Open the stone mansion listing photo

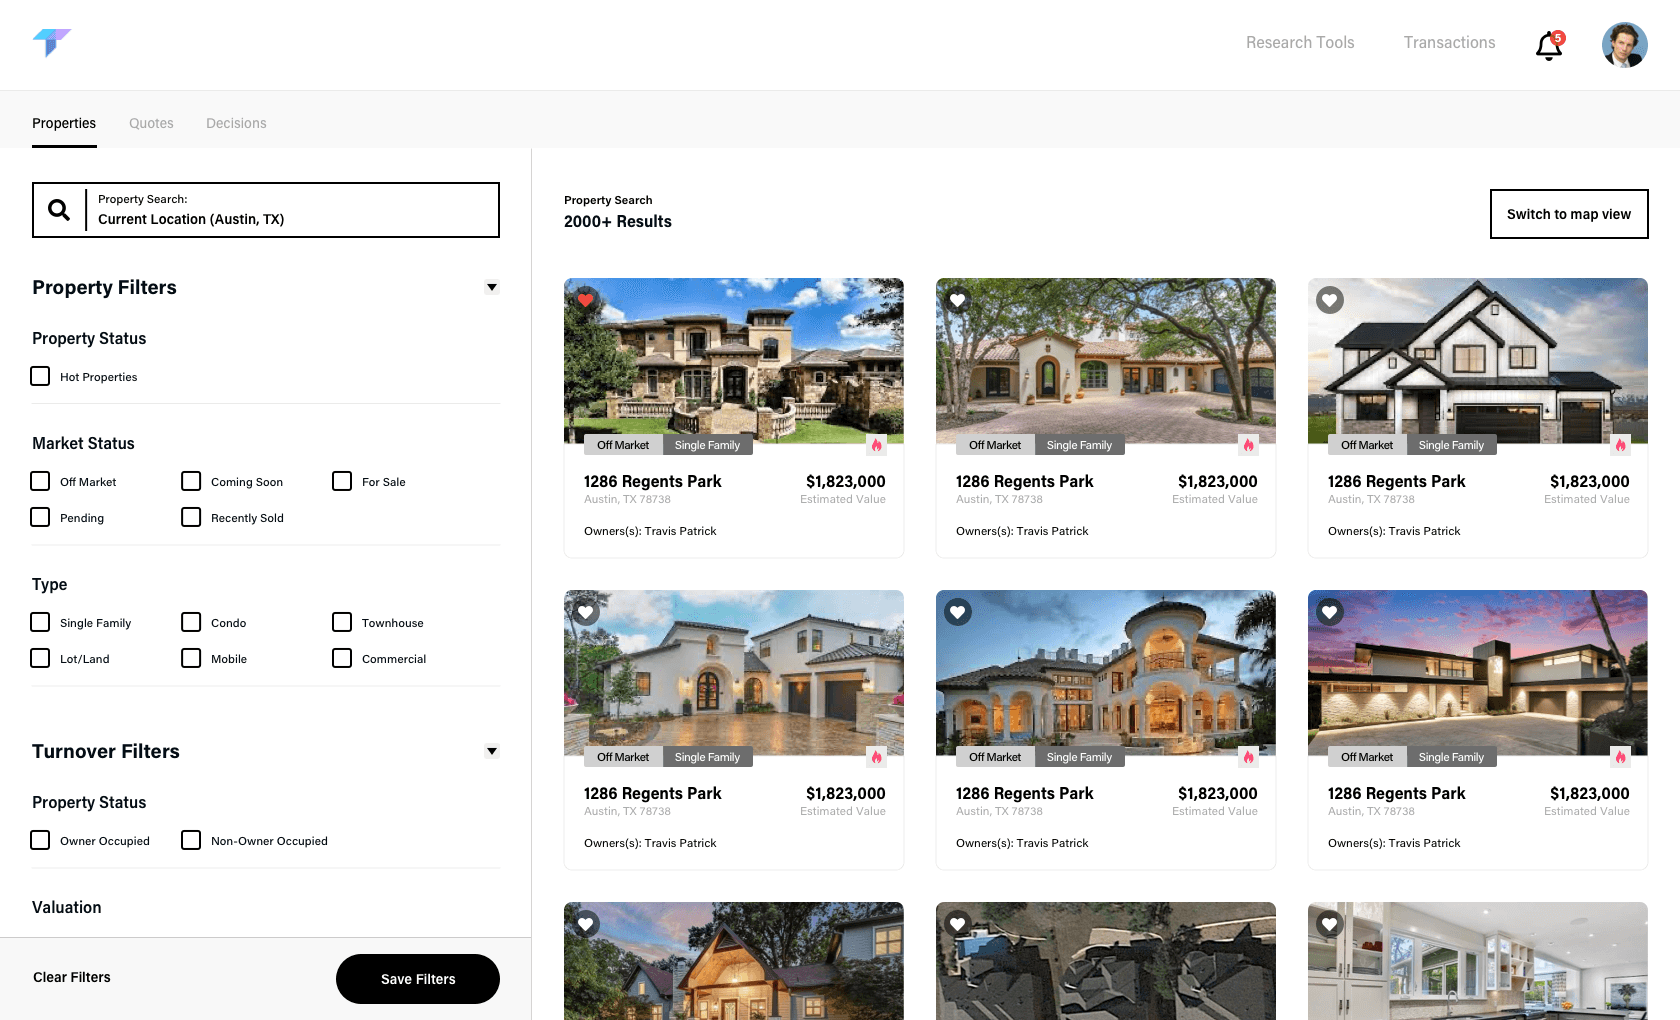(x=734, y=361)
